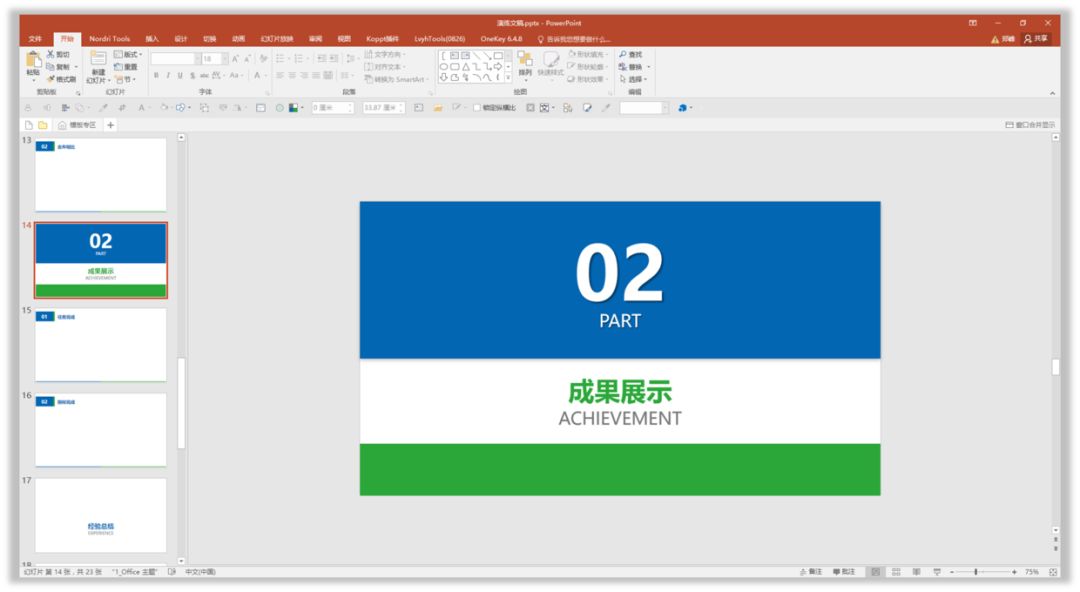
Task: Click the Replace (替换) button
Action: 630,67
